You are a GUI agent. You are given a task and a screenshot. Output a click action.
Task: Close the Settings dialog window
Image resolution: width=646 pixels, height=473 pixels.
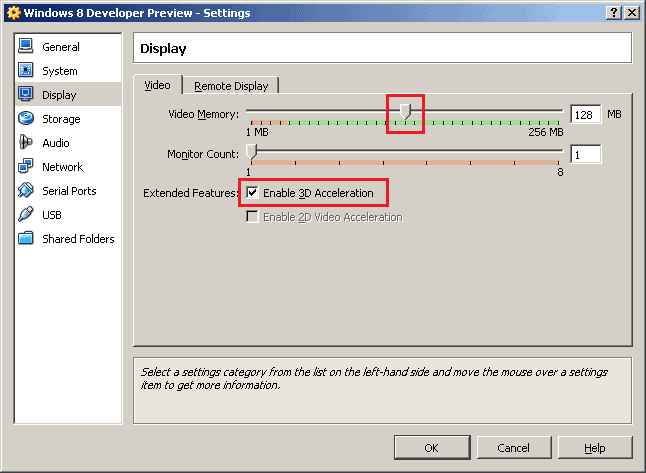pos(632,13)
